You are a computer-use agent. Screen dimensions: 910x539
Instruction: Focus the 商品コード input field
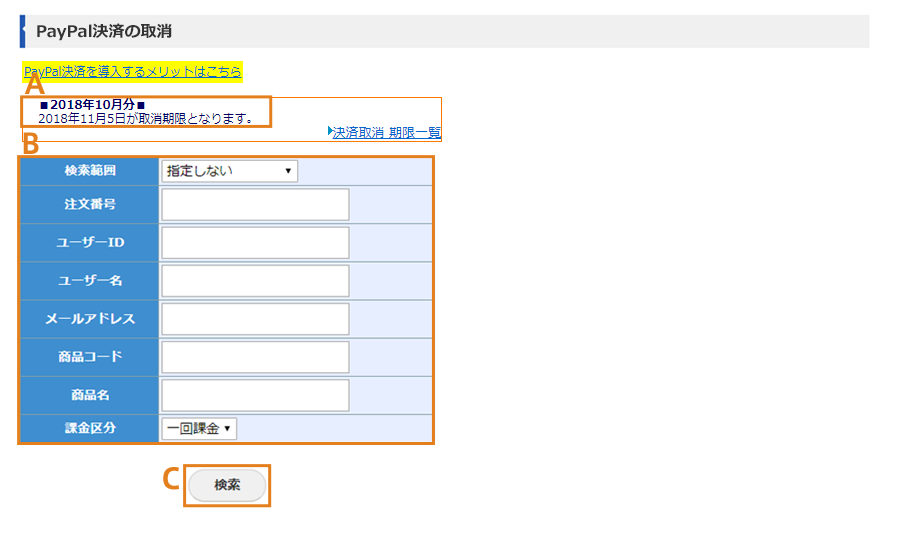point(255,357)
